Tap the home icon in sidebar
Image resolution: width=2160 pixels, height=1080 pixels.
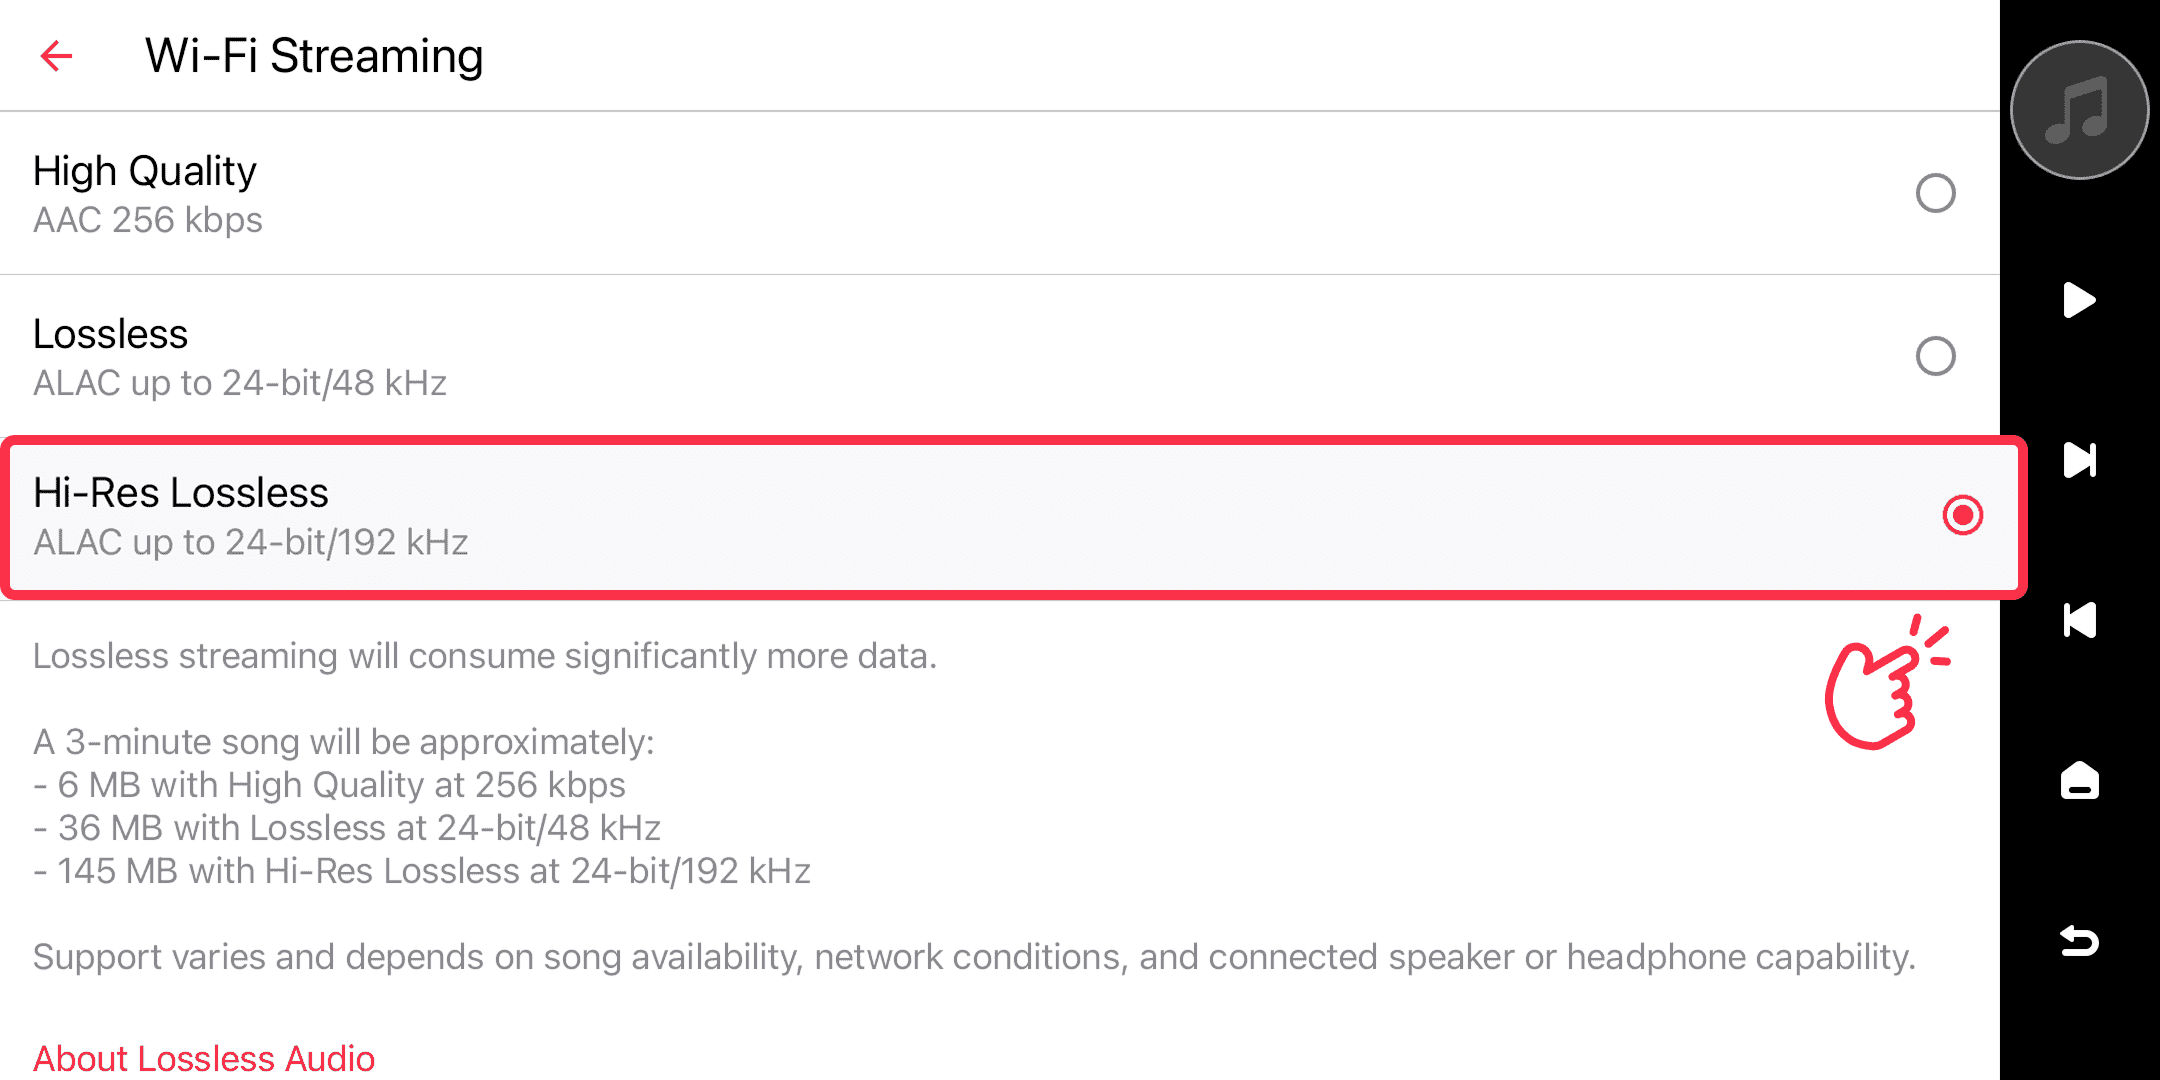(2079, 780)
